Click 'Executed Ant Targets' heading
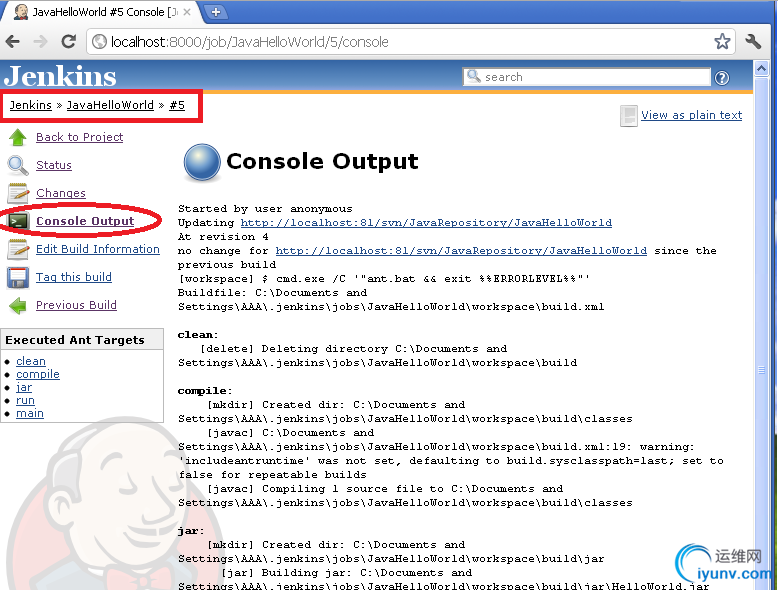Screen dimensions: 778x590 [x=75, y=340]
